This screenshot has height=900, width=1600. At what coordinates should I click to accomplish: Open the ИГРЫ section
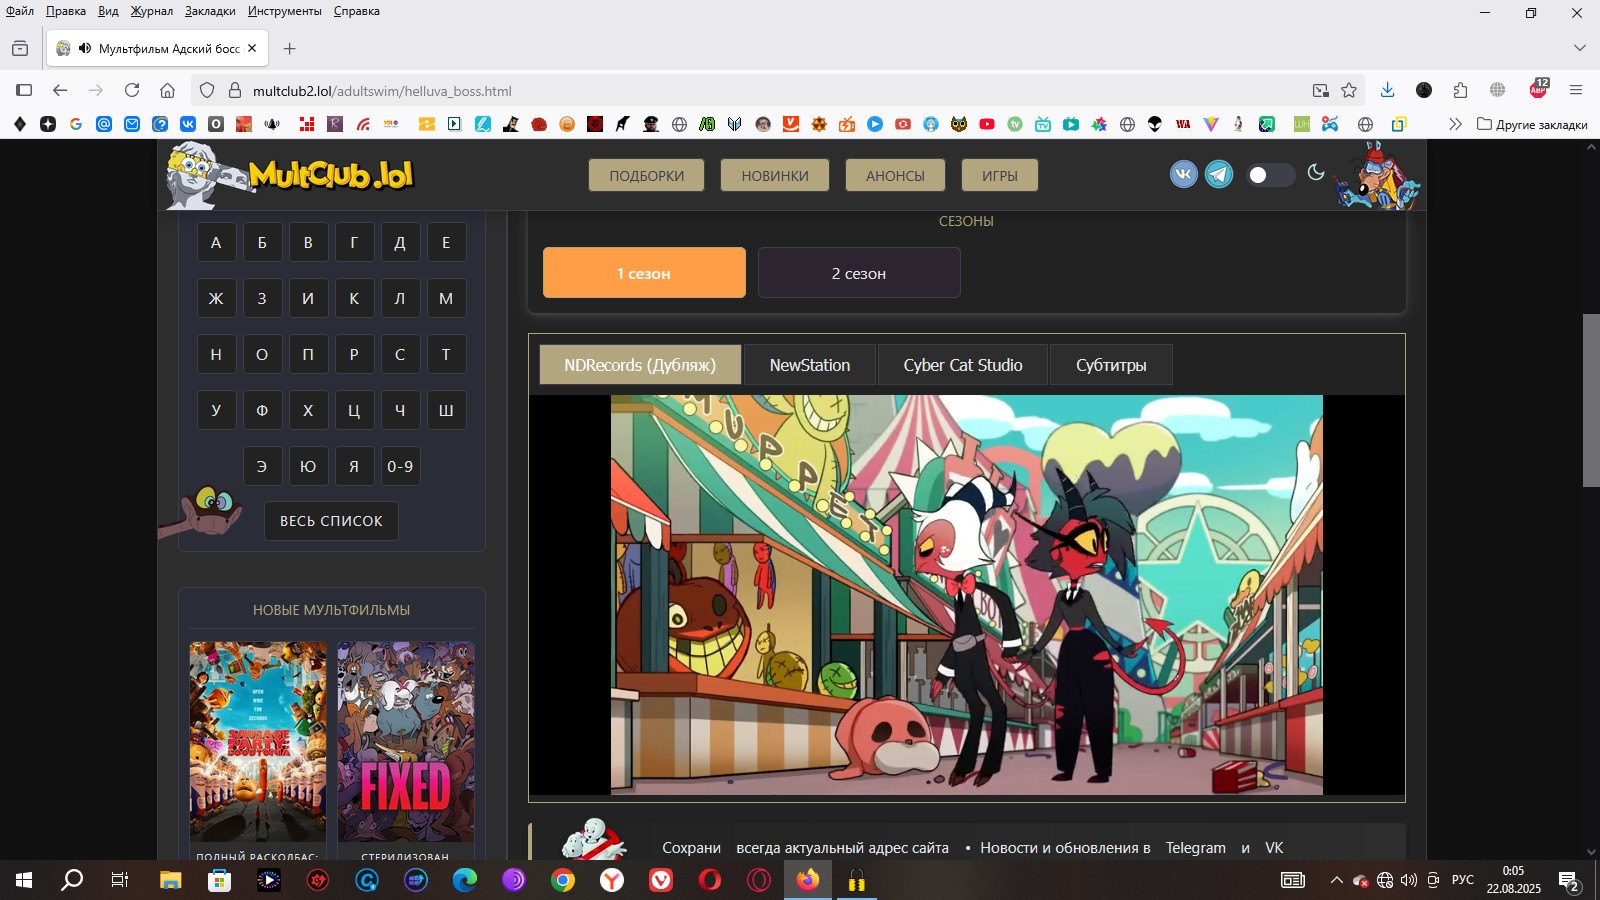coord(1000,175)
